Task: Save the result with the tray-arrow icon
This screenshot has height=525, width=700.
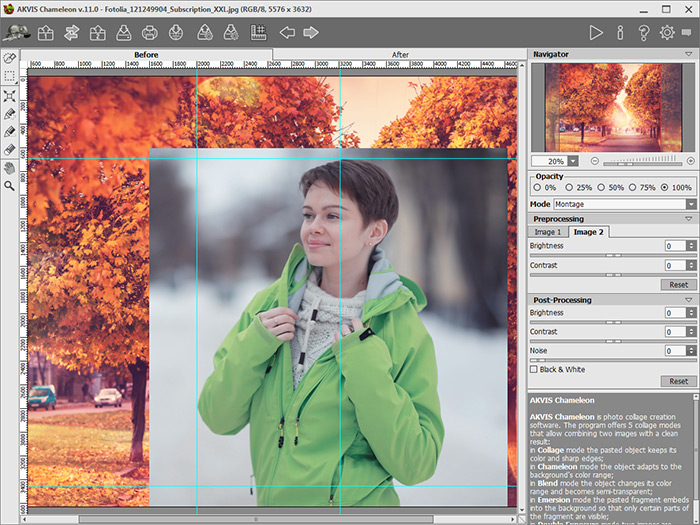Action: 124,33
